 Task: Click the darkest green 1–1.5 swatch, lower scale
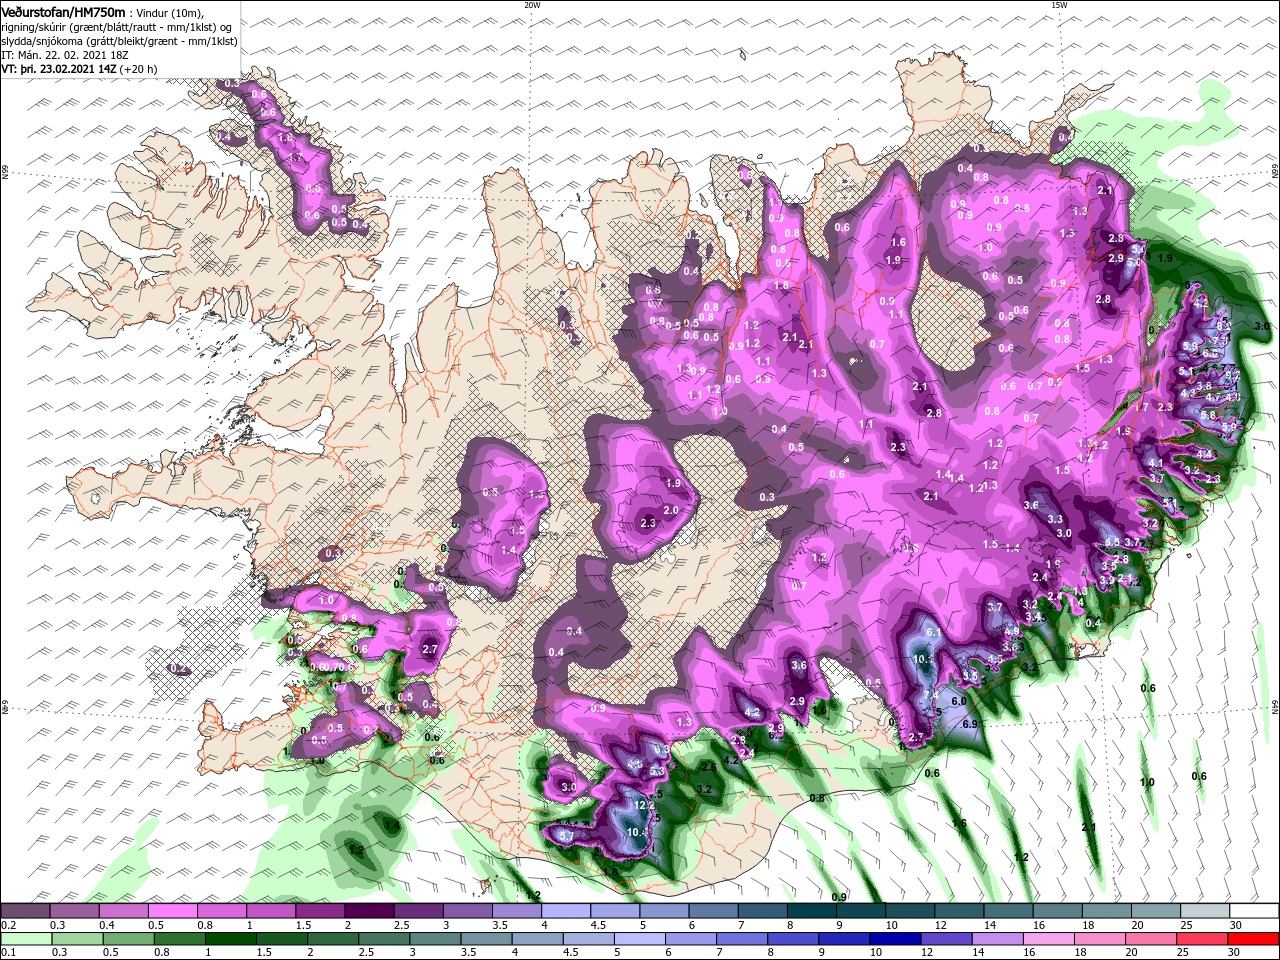pyautogui.click(x=230, y=939)
